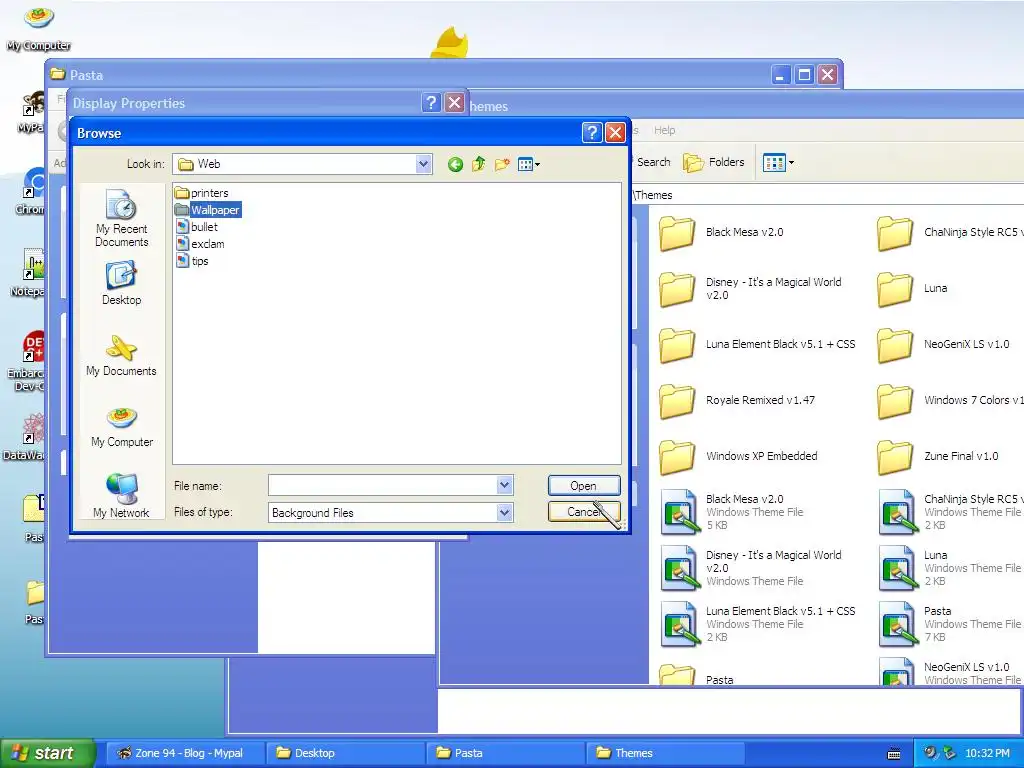Select the Zune Final v1.0 folder
This screenshot has width=1024, height=768.
(x=938, y=456)
